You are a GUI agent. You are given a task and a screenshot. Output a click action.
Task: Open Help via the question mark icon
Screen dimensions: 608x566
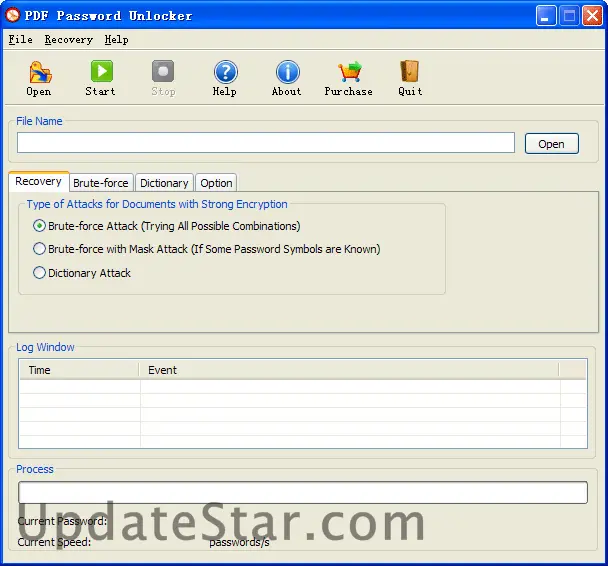coord(225,72)
